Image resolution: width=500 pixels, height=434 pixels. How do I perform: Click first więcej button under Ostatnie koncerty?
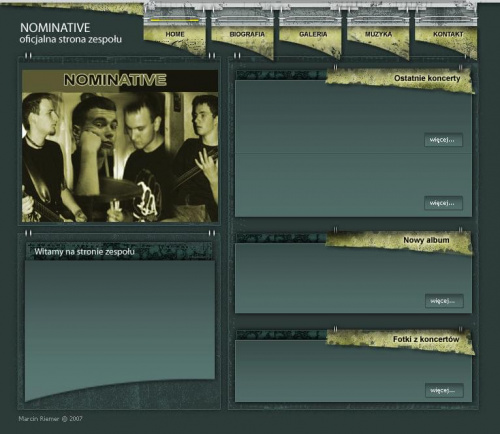click(x=443, y=140)
